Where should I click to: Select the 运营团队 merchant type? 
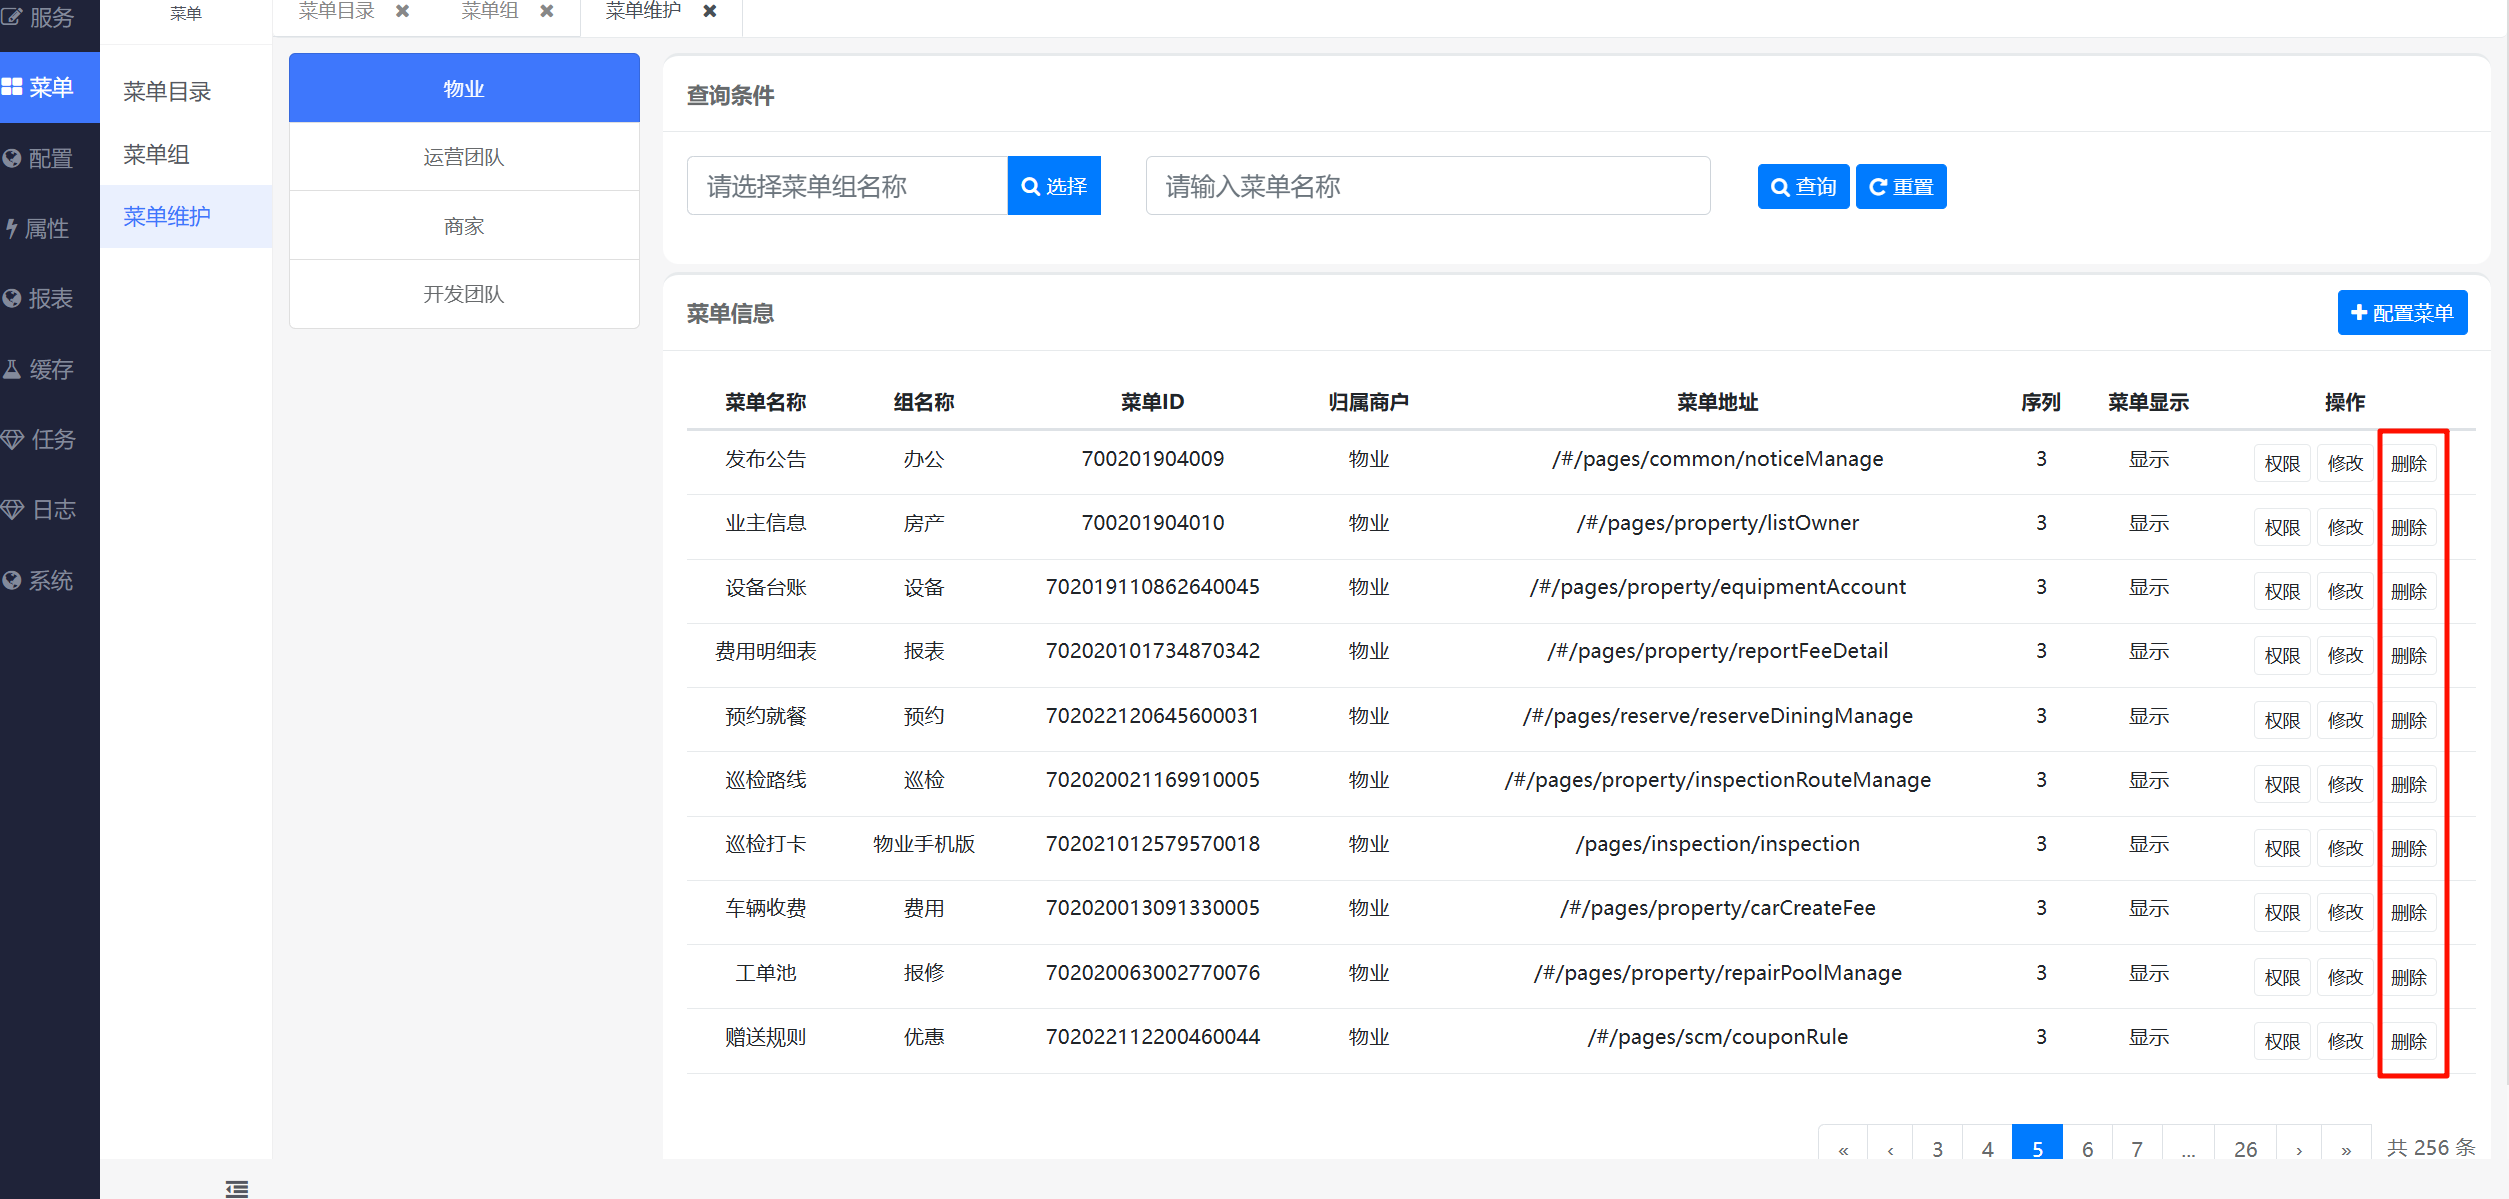click(x=464, y=157)
